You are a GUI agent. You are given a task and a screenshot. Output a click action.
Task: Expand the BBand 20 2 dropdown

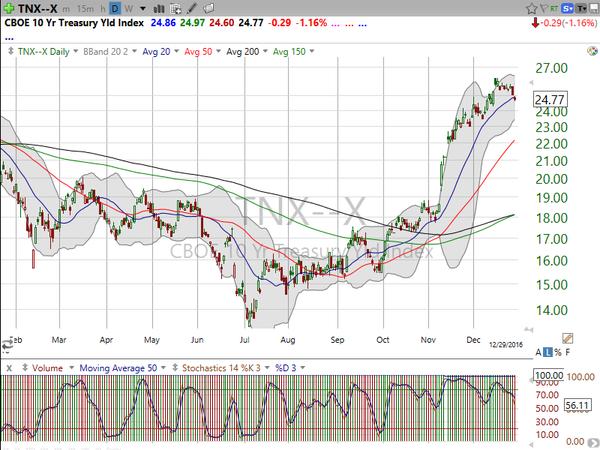134,51
